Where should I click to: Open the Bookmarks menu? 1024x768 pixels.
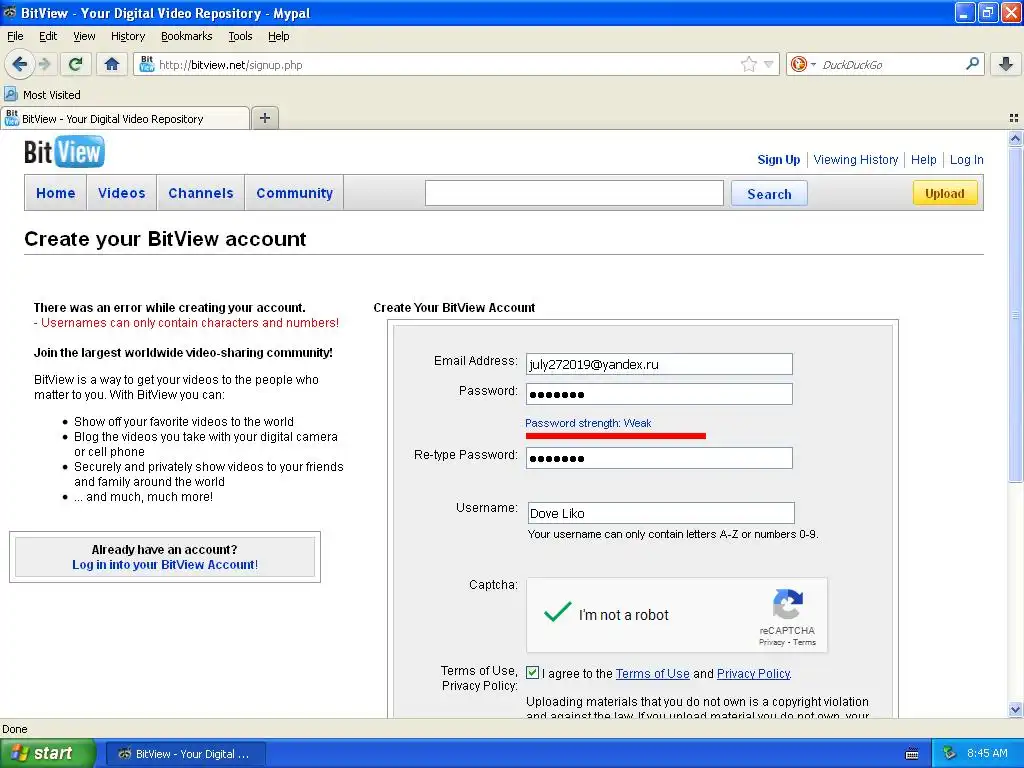click(186, 36)
